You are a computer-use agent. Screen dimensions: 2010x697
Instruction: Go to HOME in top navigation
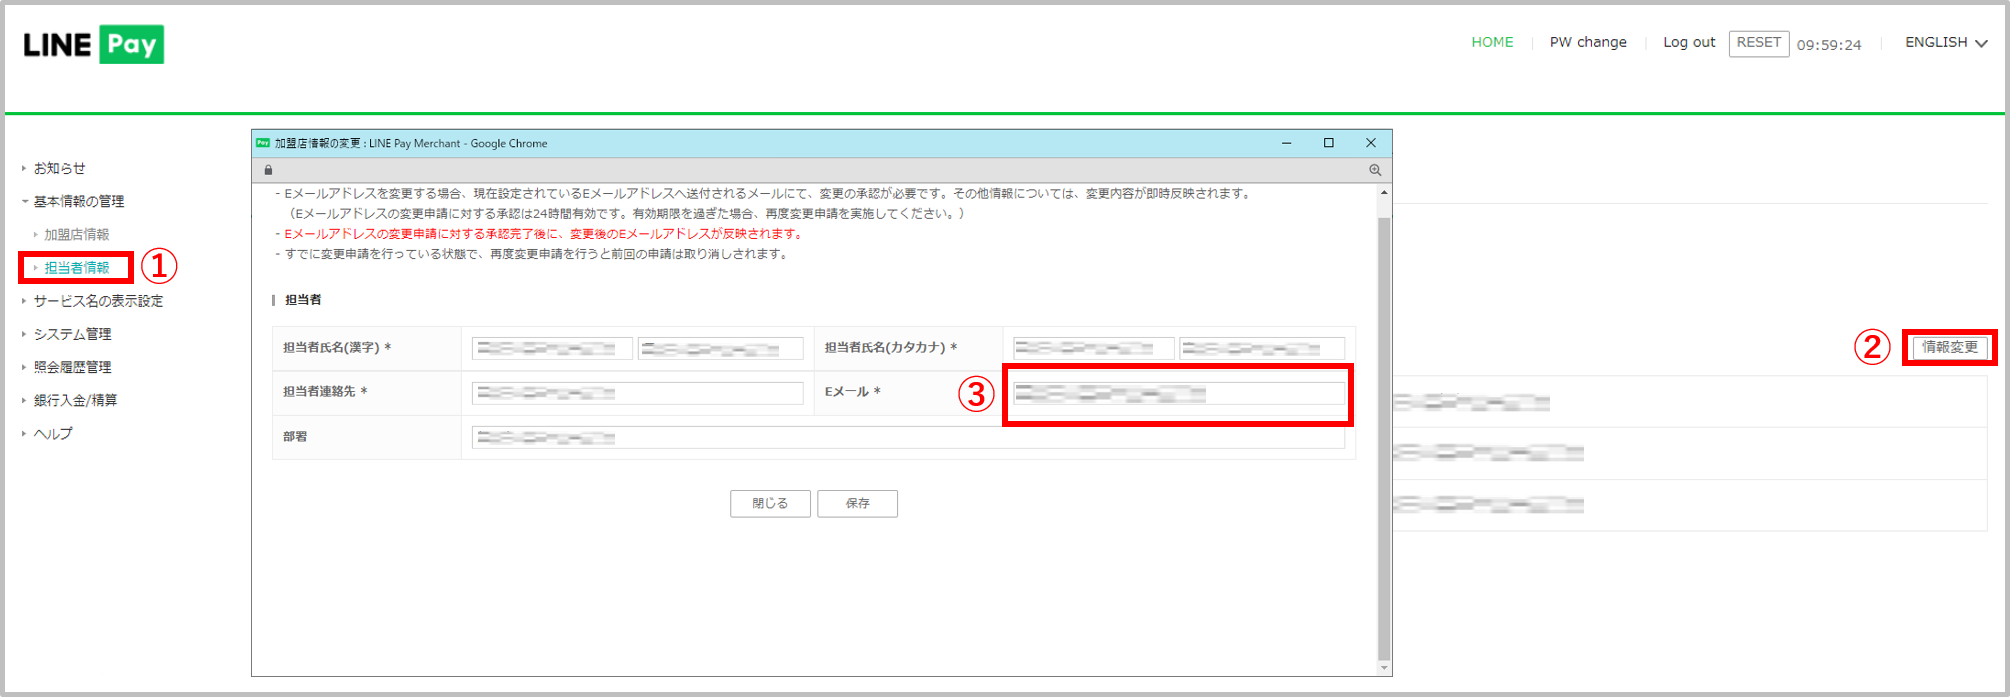(1492, 42)
